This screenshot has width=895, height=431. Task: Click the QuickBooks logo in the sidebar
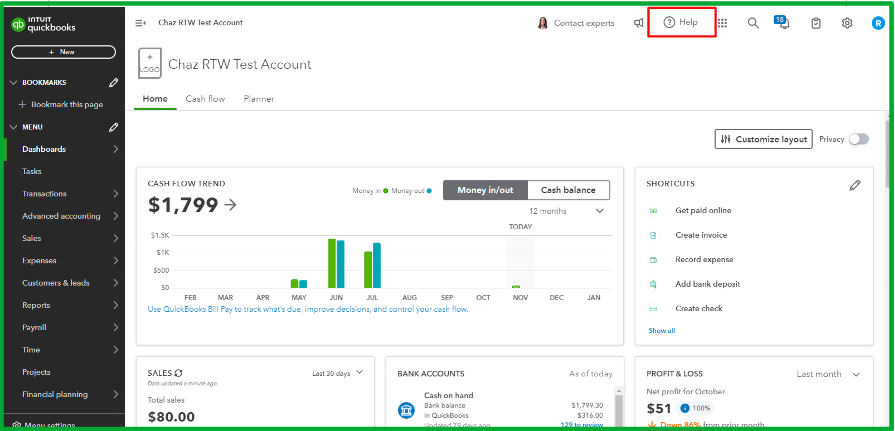43,25
